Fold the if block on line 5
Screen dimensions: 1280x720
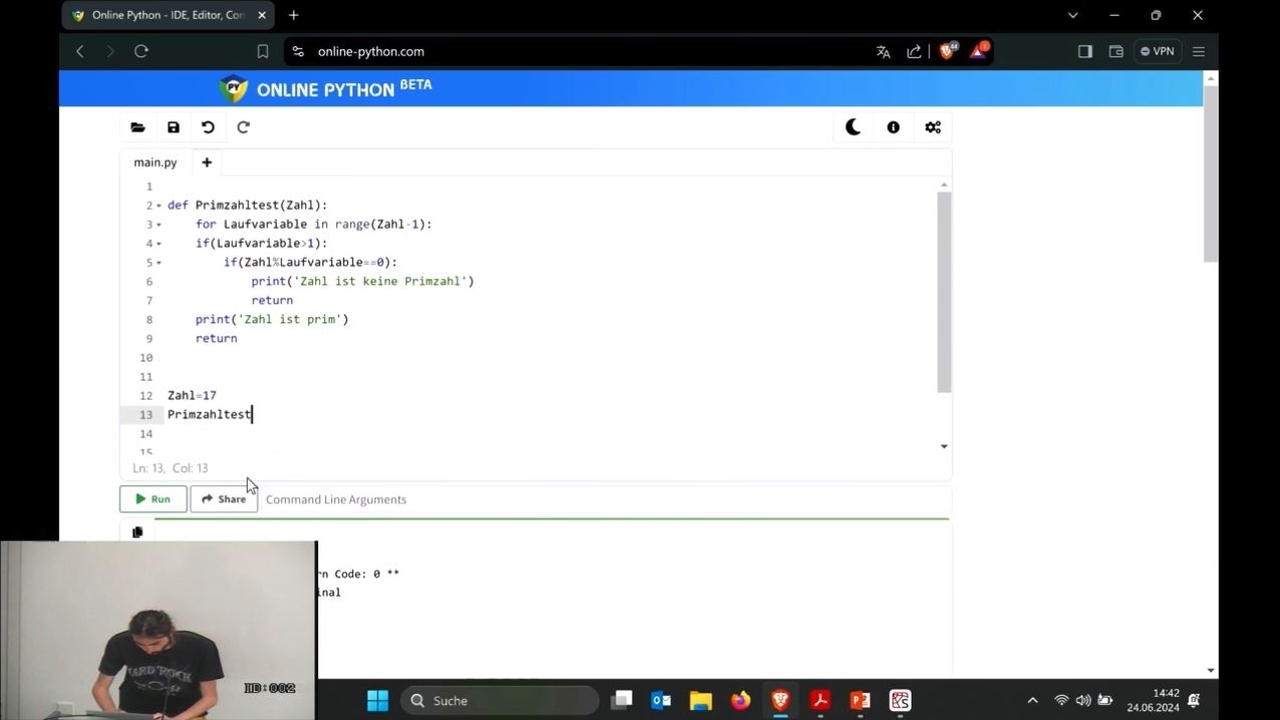[x=159, y=262]
